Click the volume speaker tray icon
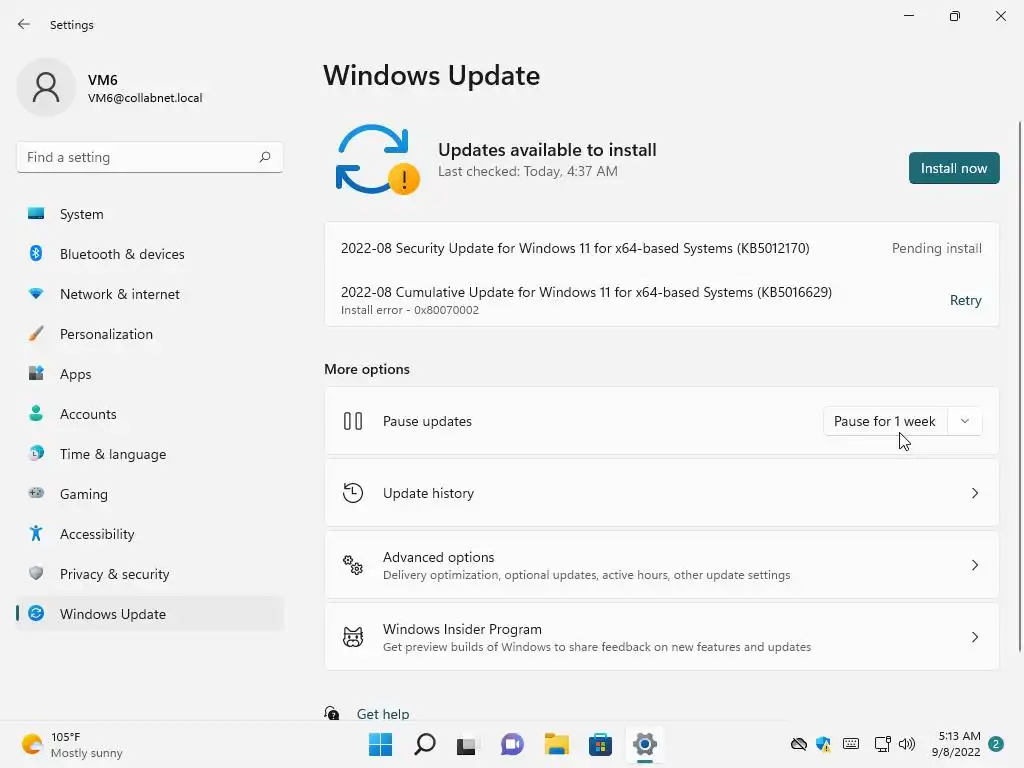Image resolution: width=1024 pixels, height=768 pixels. click(x=906, y=743)
